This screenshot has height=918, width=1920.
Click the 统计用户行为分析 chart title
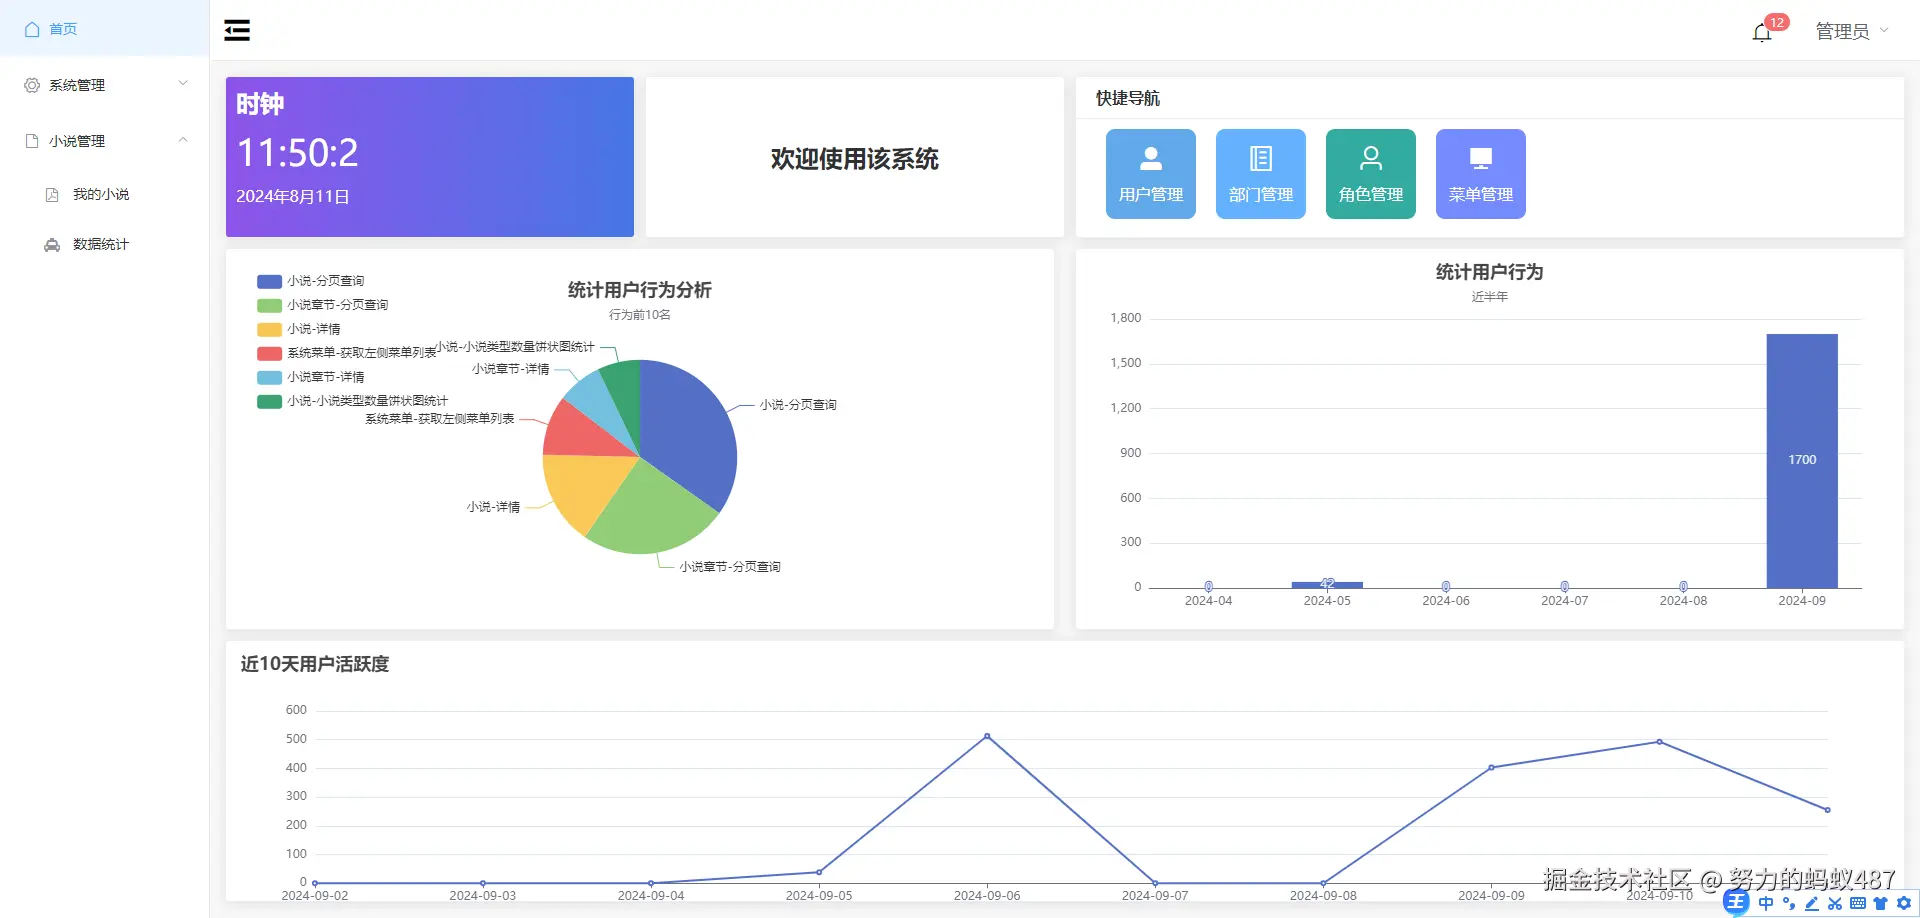click(x=640, y=290)
